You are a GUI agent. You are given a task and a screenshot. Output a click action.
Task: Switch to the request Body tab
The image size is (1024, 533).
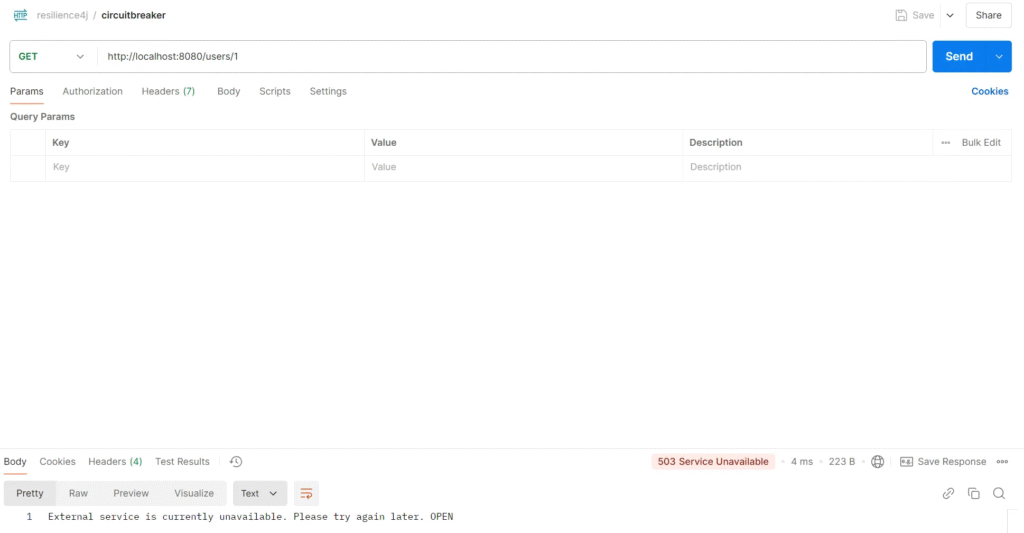click(x=229, y=91)
